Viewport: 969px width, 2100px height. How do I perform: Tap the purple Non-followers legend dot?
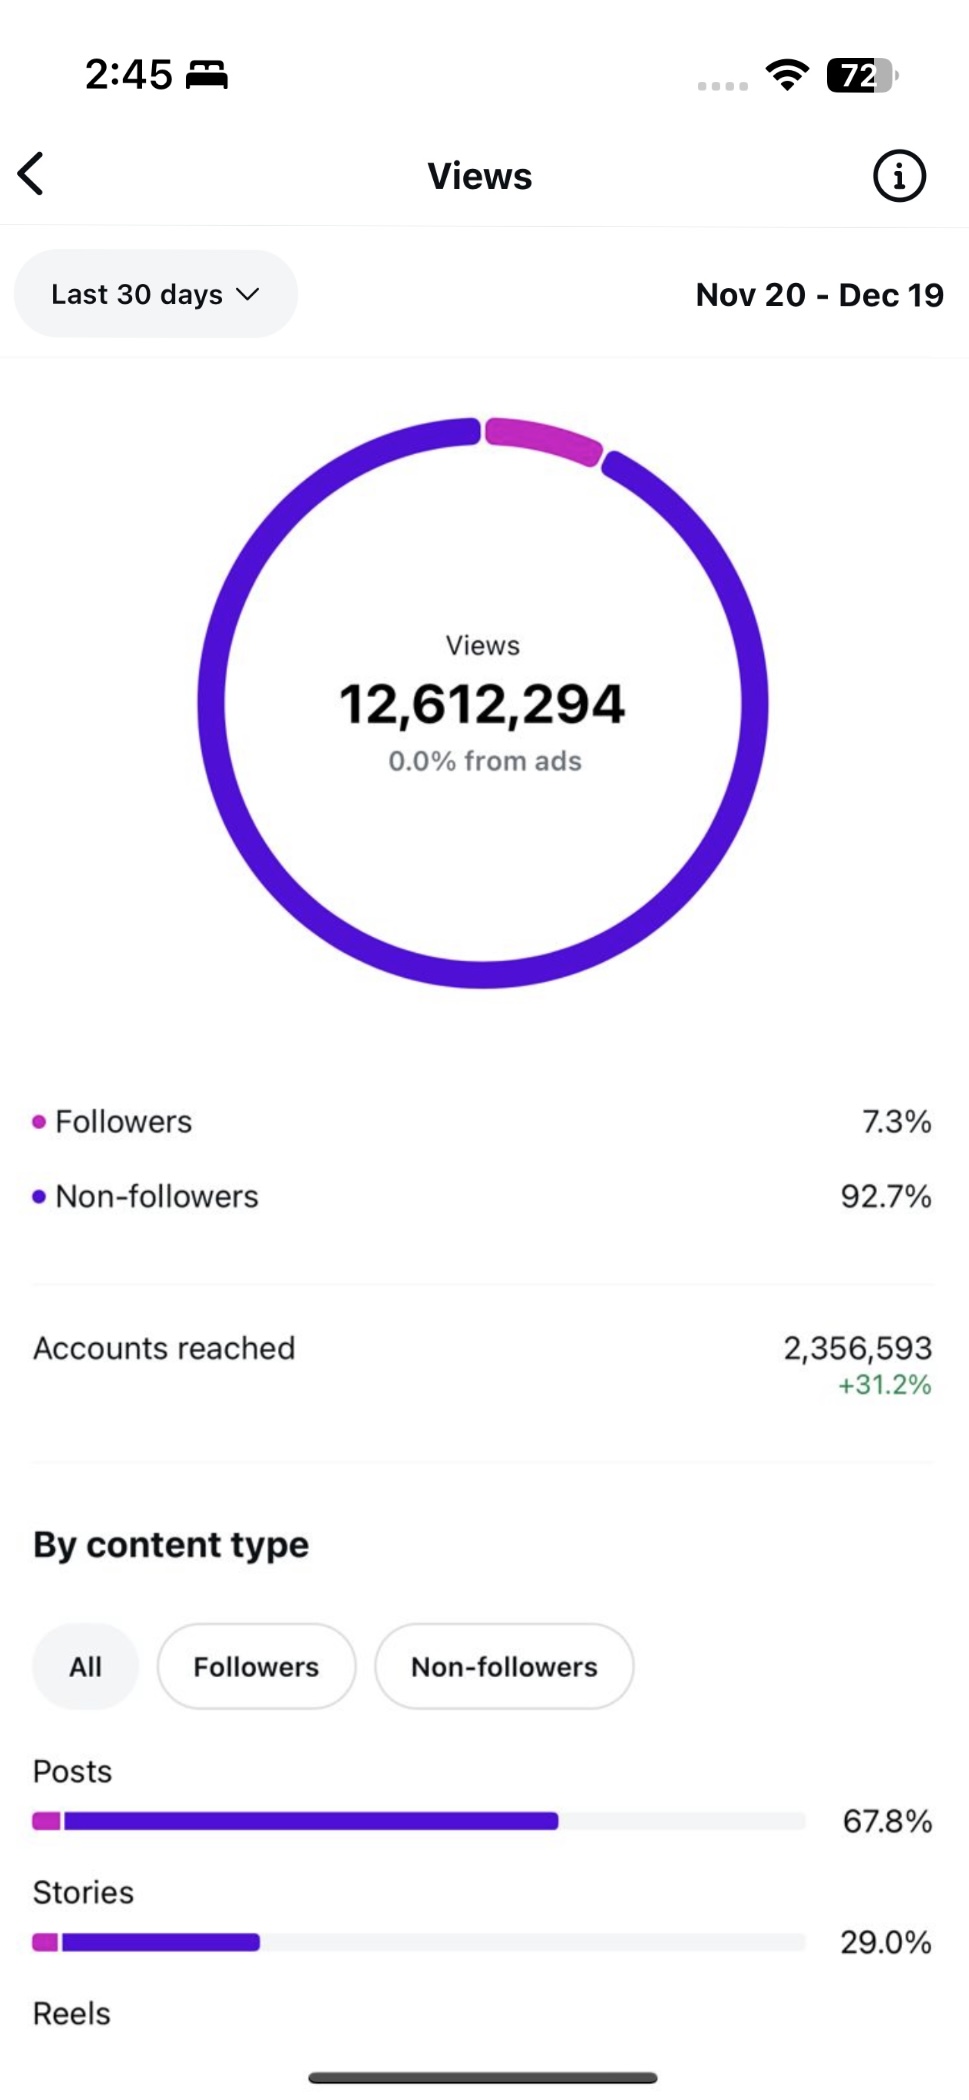(39, 1197)
